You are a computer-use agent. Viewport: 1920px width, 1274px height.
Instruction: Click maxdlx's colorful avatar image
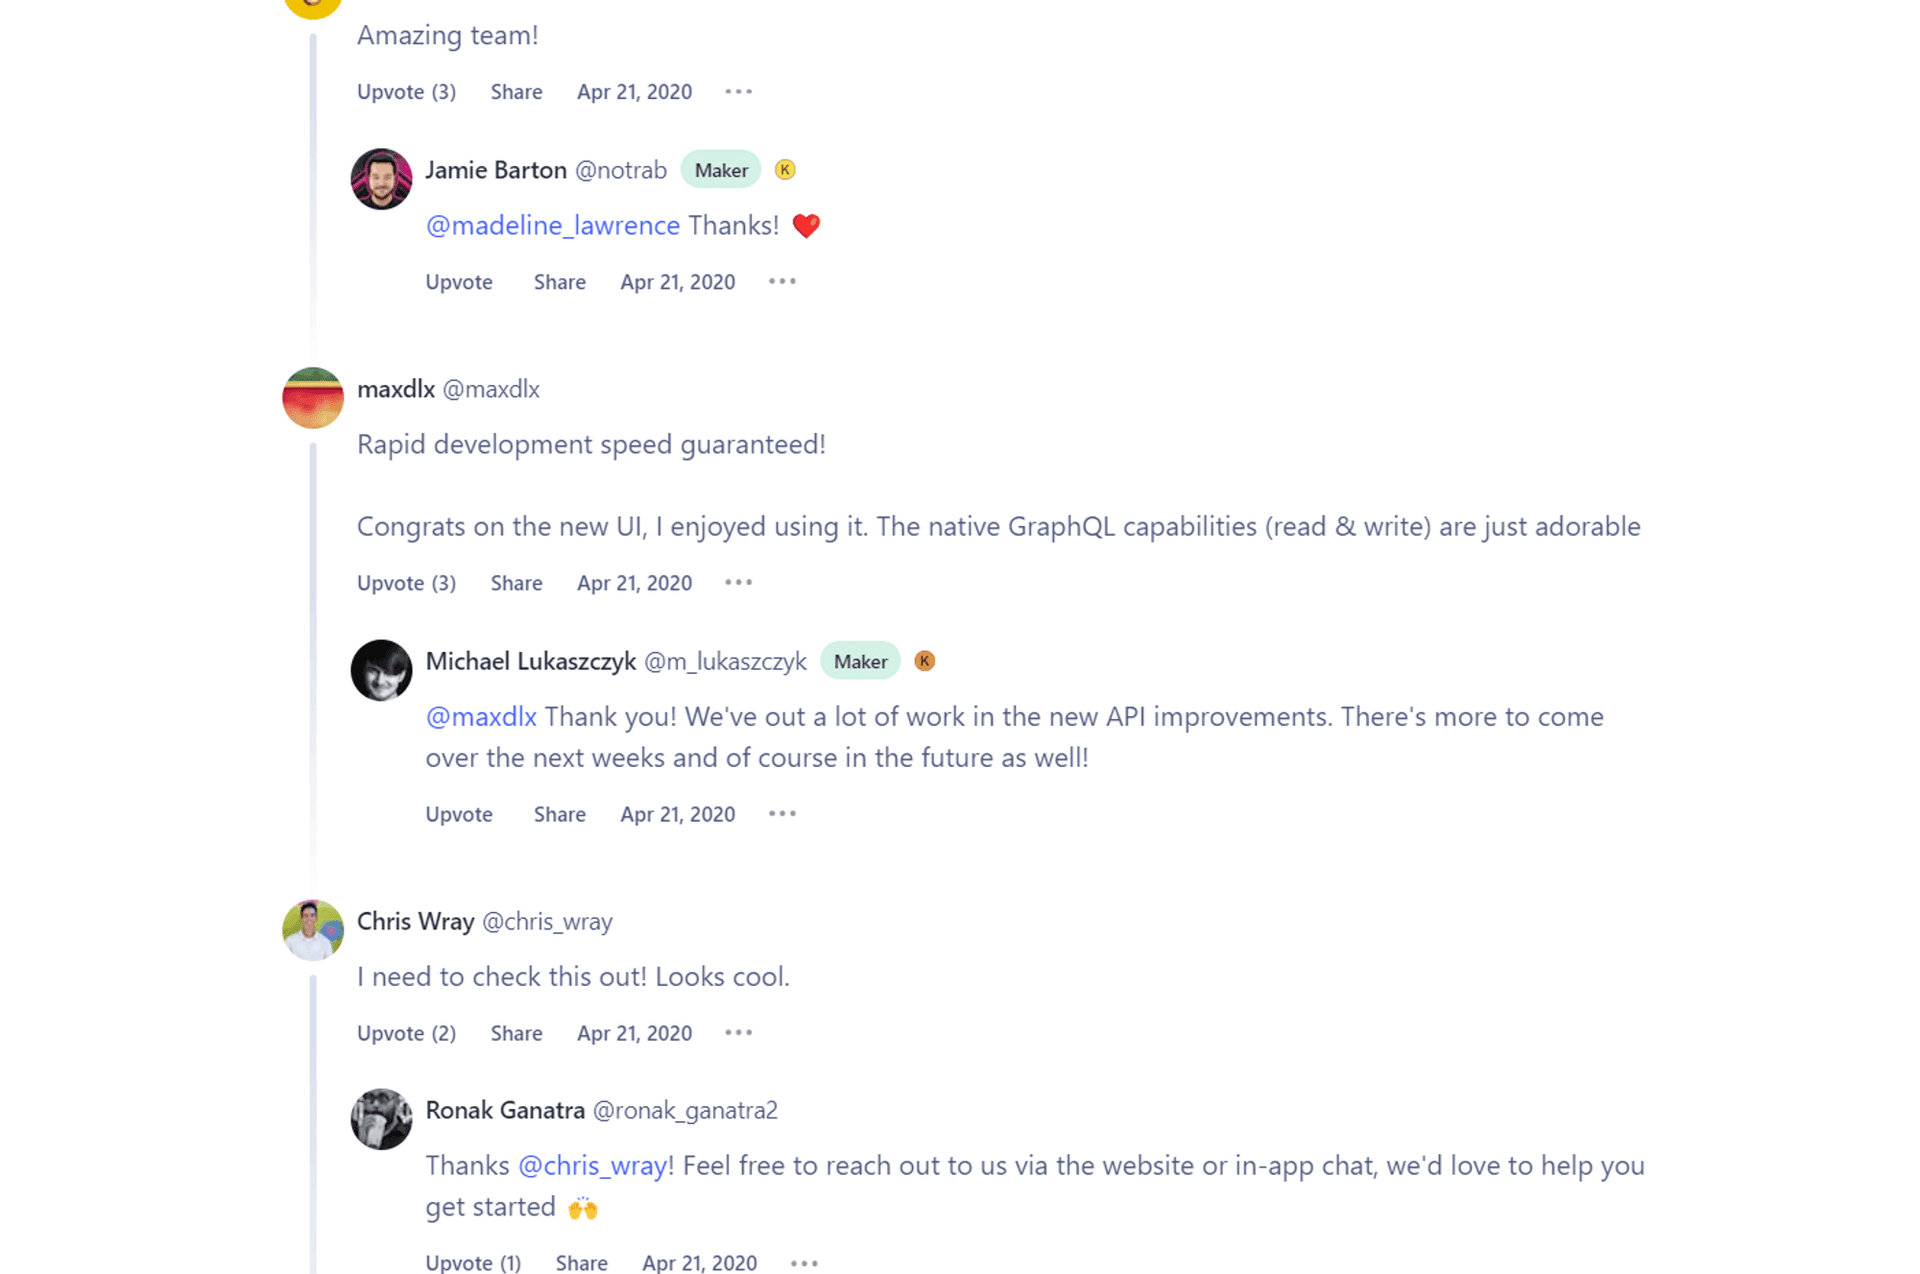coord(313,398)
